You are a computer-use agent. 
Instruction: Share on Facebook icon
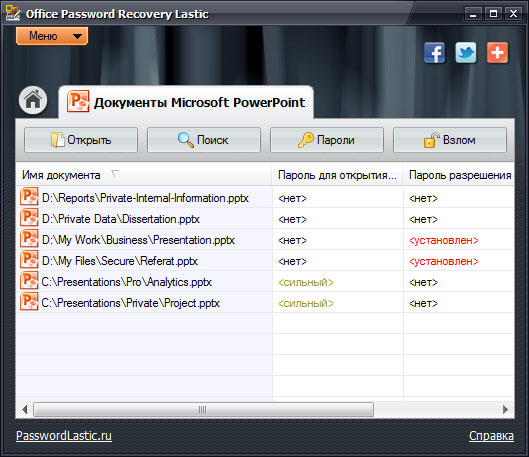coord(435,53)
